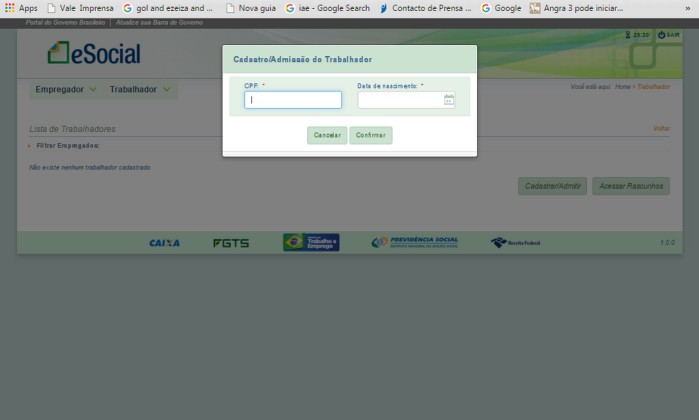Open the Receita Federal logo
Viewport: 699px width, 420px height.
pos(515,242)
